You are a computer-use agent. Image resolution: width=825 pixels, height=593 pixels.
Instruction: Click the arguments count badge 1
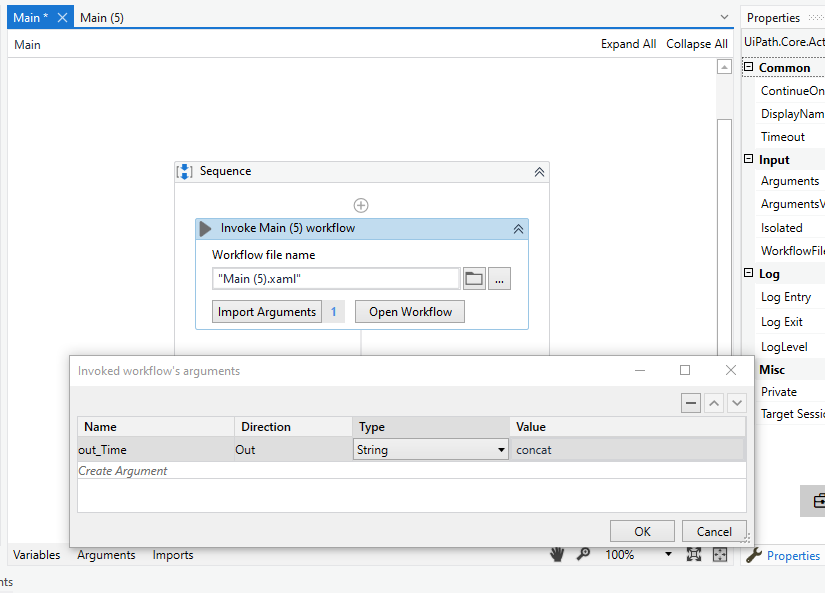pyautogui.click(x=334, y=312)
